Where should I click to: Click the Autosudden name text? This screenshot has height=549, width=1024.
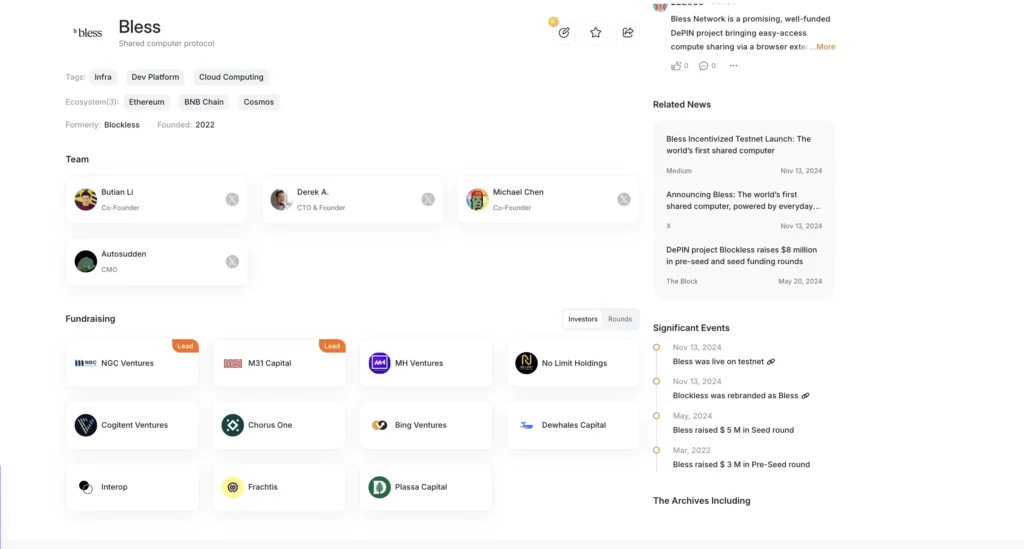coord(123,254)
